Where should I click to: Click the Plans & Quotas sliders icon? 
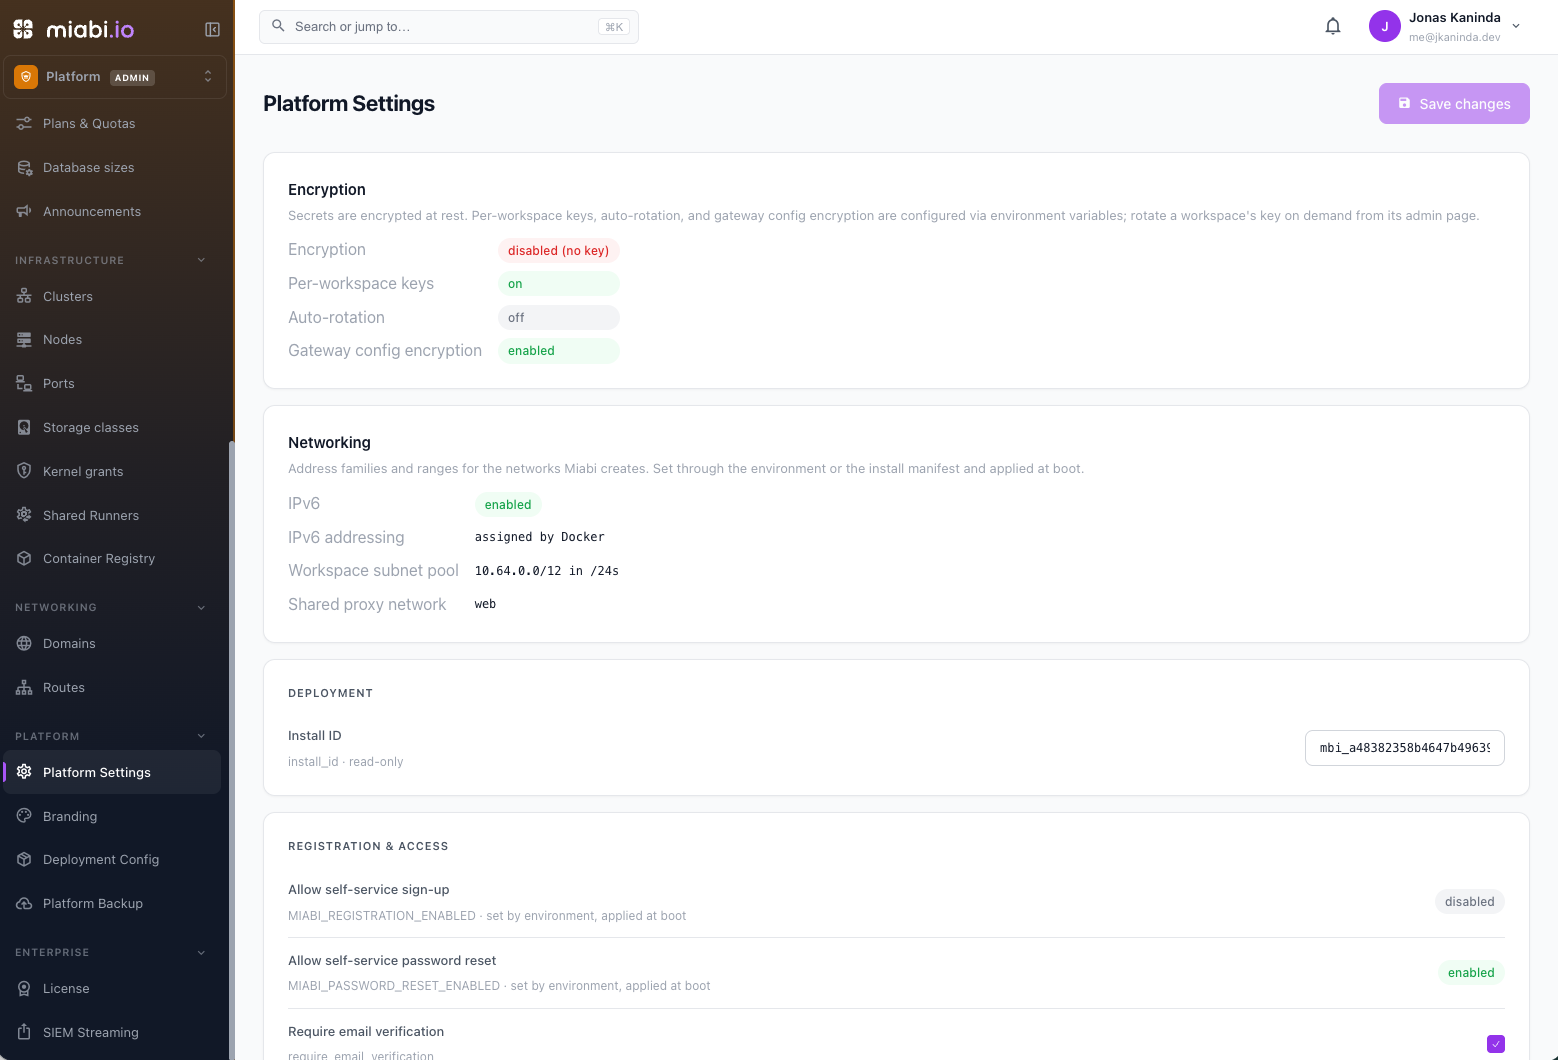click(24, 124)
